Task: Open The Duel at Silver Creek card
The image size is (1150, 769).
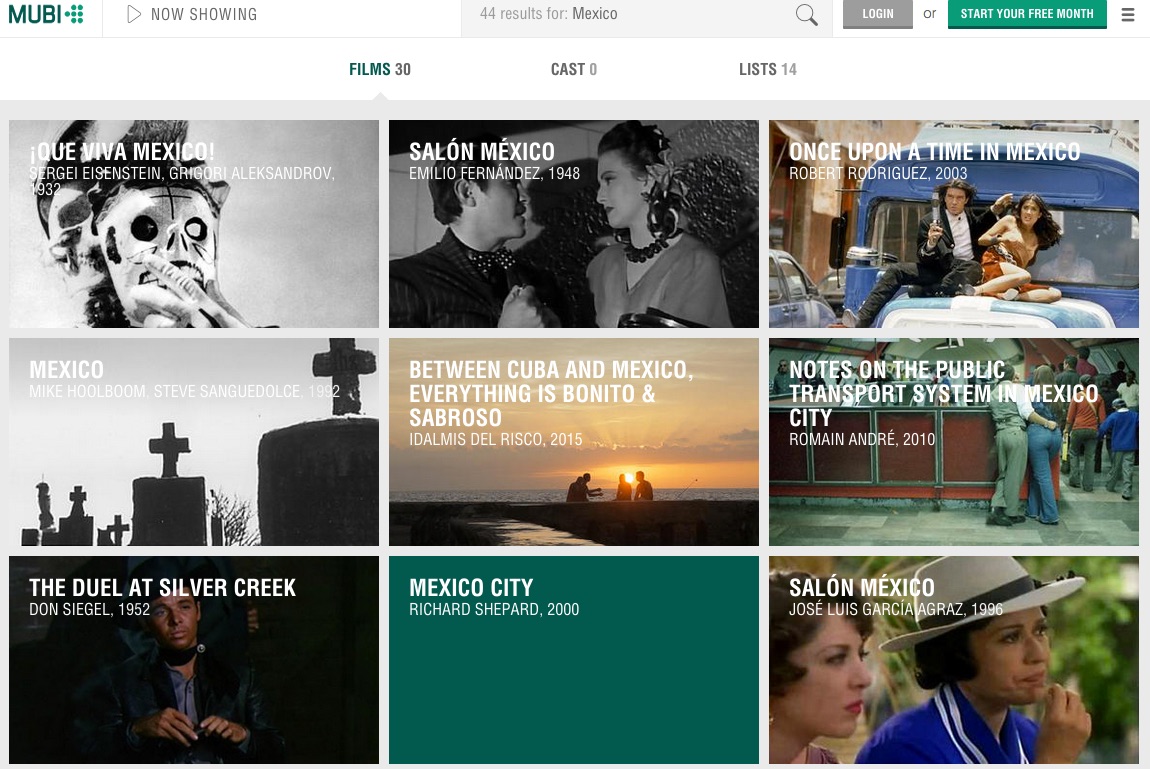Action: [194, 660]
